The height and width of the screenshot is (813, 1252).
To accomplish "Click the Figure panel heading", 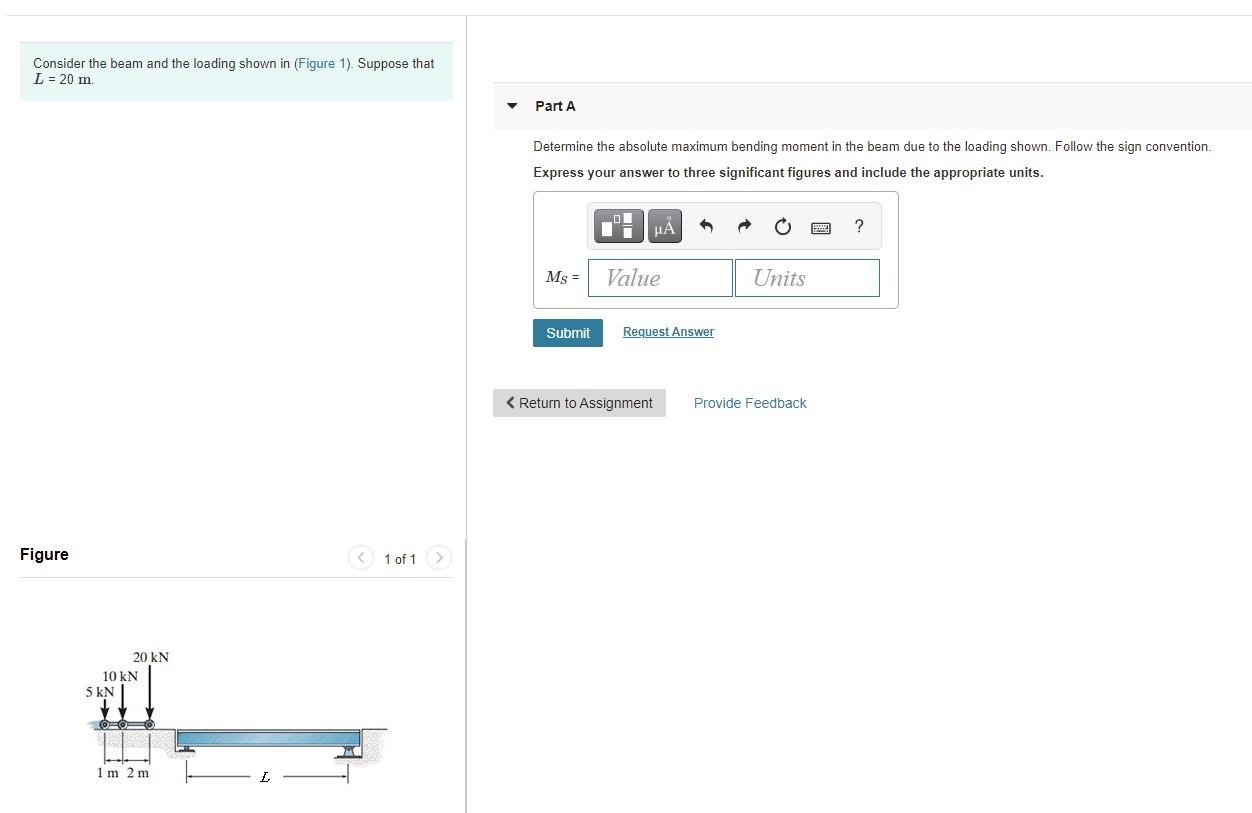I will tap(44, 554).
